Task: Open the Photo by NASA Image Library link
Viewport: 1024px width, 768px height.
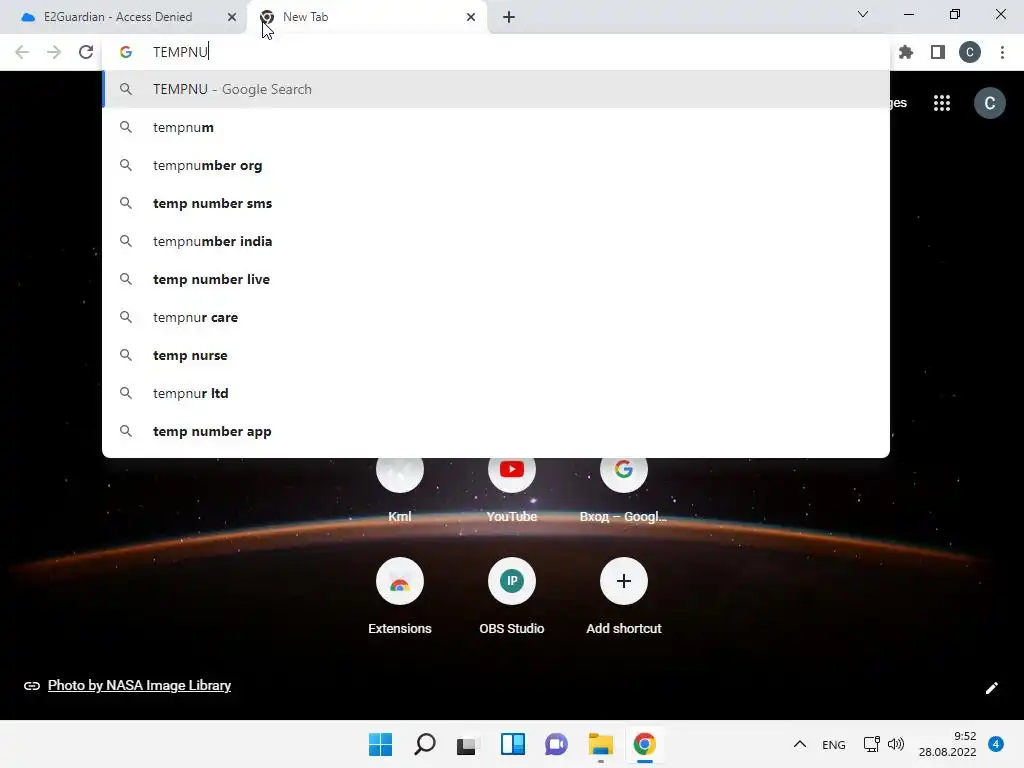Action: click(x=139, y=685)
